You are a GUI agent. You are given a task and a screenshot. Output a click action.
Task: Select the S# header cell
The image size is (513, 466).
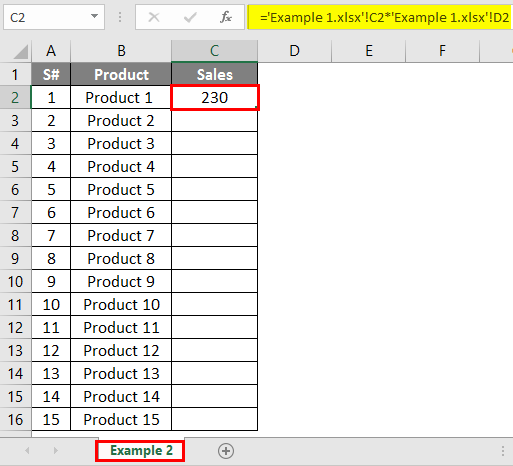tap(51, 74)
